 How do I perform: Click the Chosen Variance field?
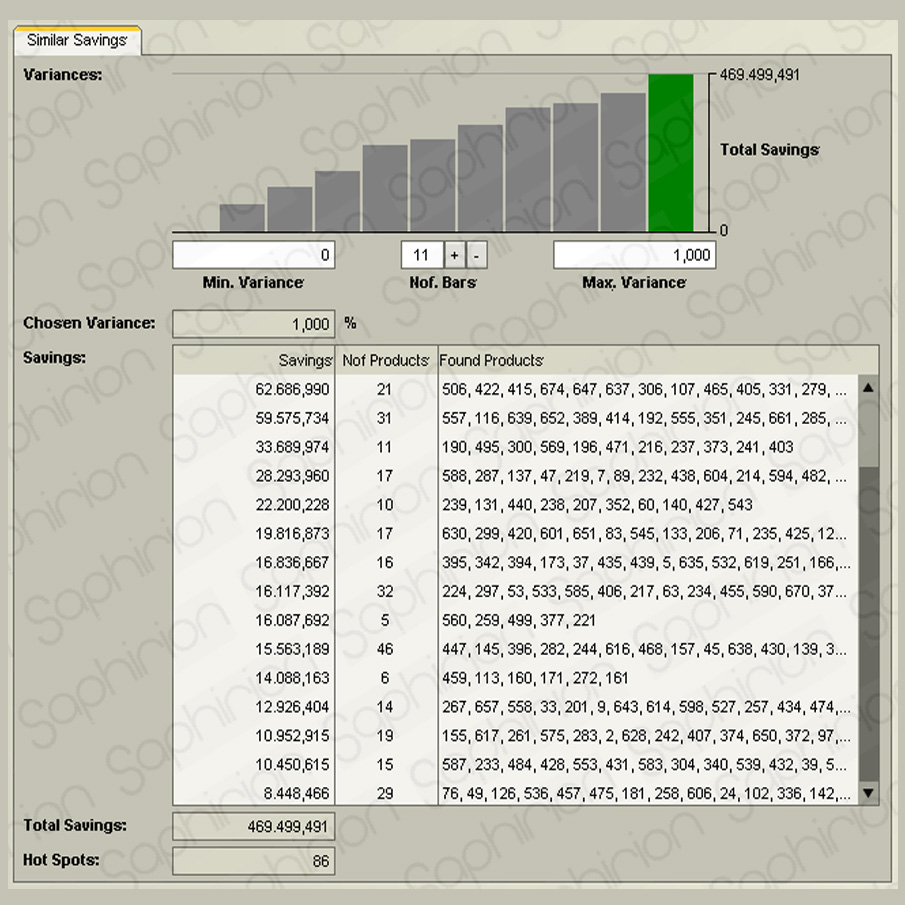coord(253,324)
